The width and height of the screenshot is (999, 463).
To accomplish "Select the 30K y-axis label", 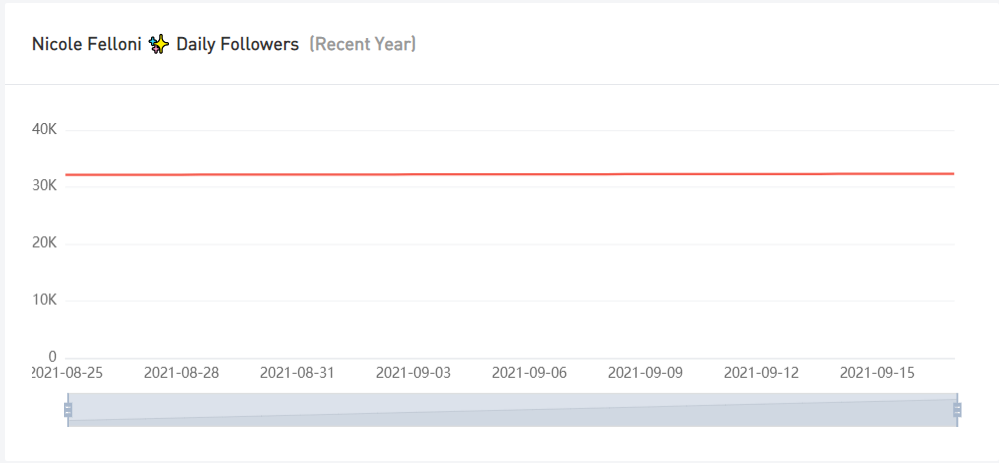I will pos(45,186).
